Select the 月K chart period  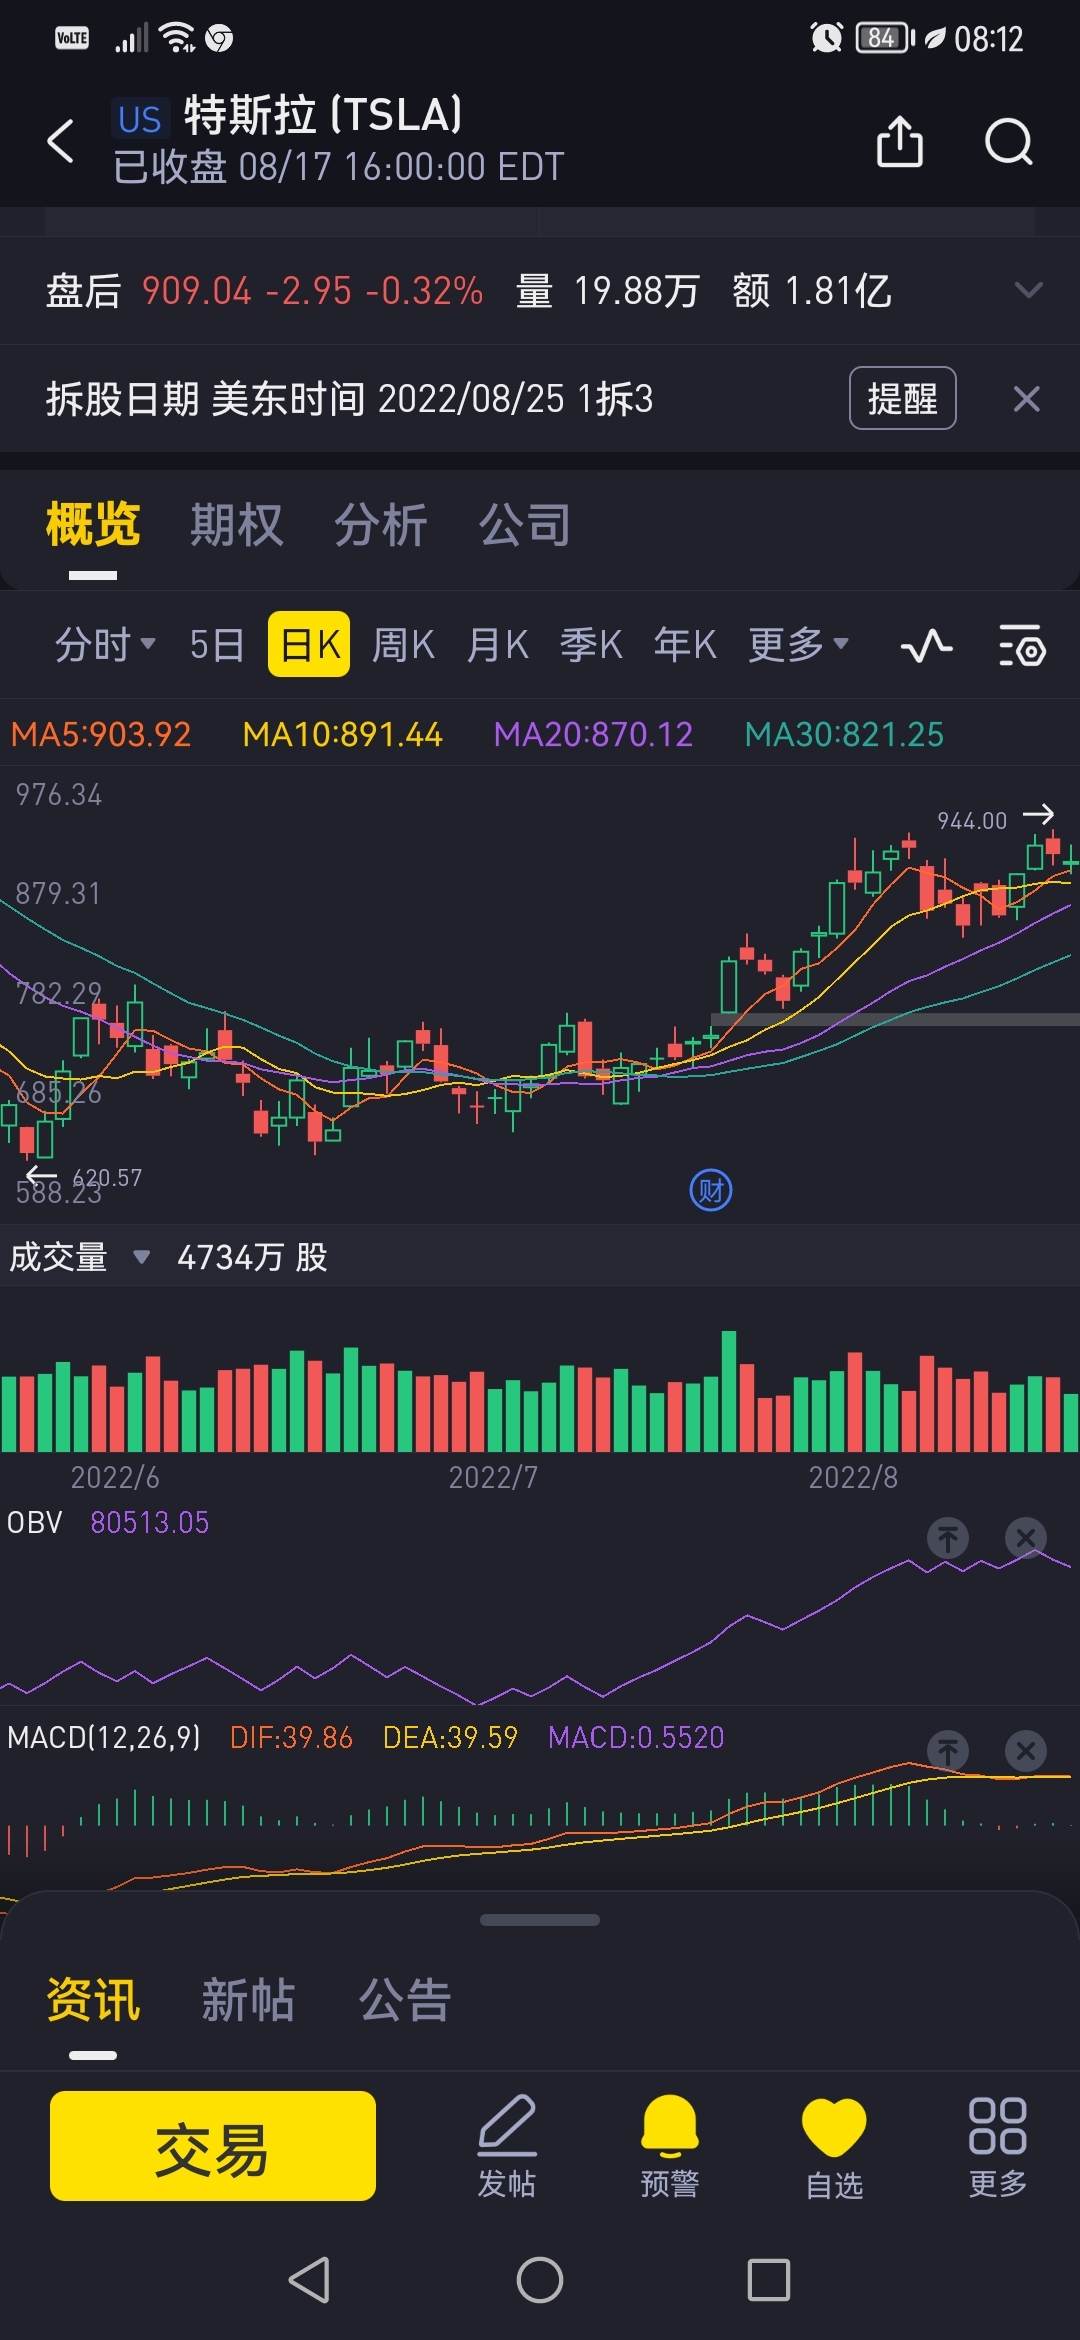pos(497,645)
